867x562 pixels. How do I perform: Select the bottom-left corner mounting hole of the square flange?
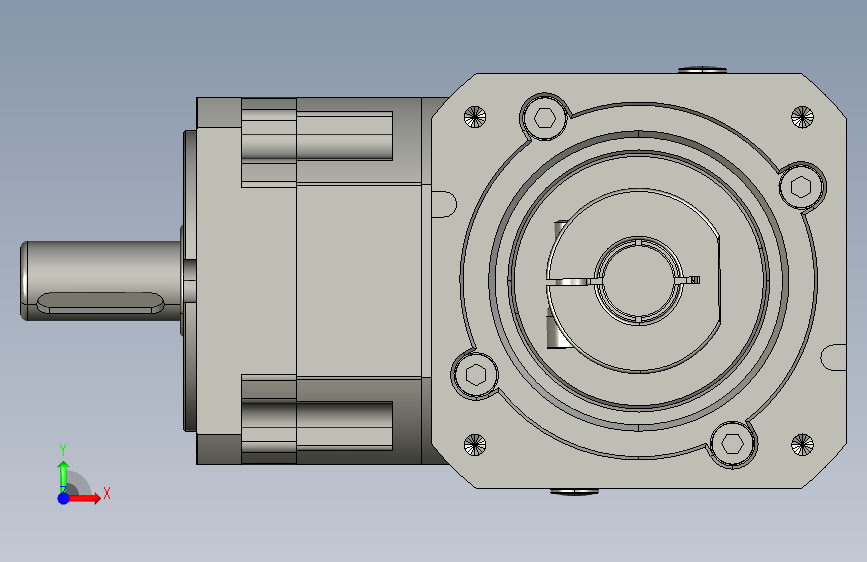[475, 444]
